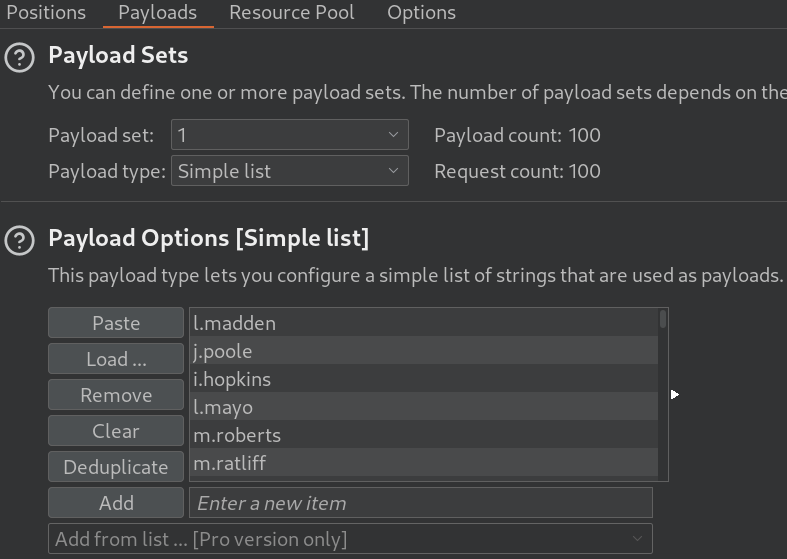This screenshot has height=559, width=787.
Task: Click the Deduplicate button
Action: coord(116,467)
